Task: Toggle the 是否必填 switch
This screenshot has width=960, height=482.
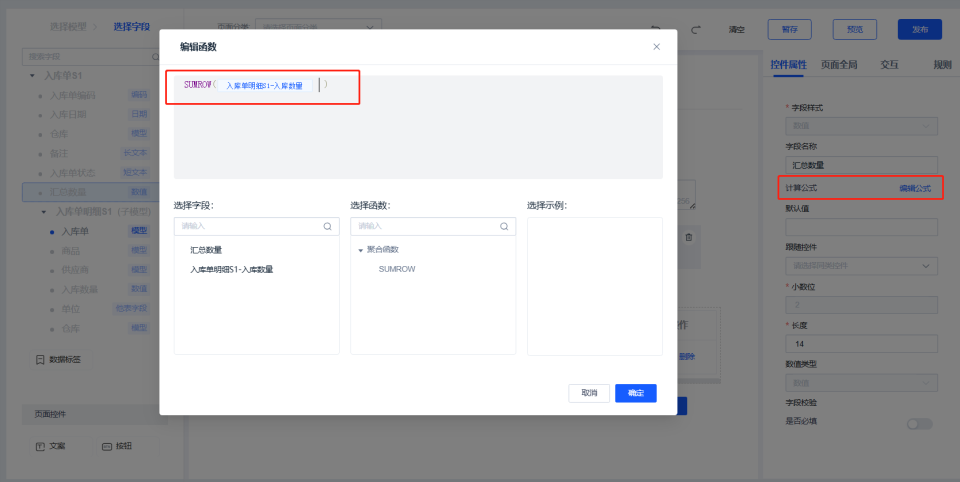Action: [920, 424]
